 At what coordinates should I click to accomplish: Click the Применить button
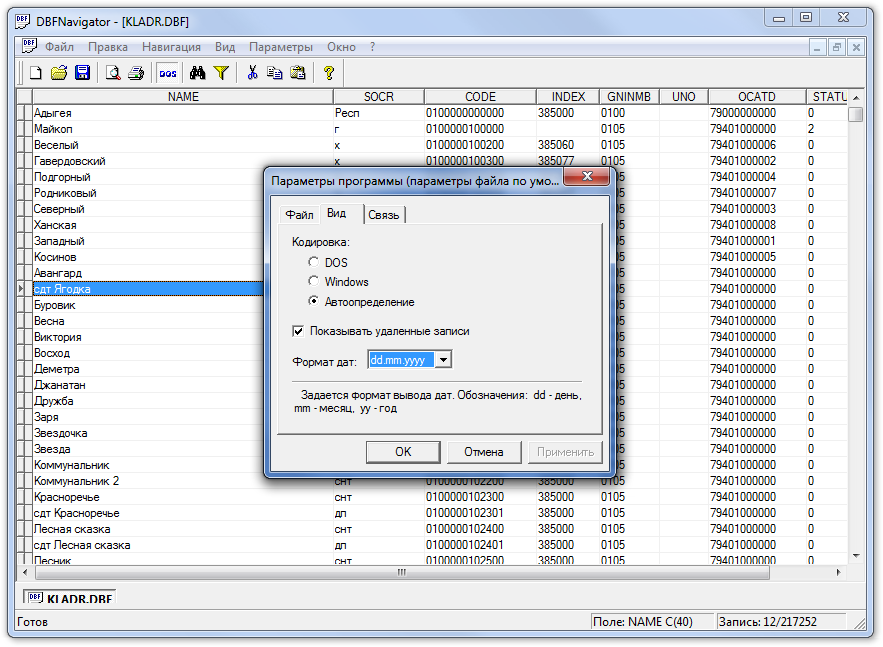pyautogui.click(x=565, y=452)
